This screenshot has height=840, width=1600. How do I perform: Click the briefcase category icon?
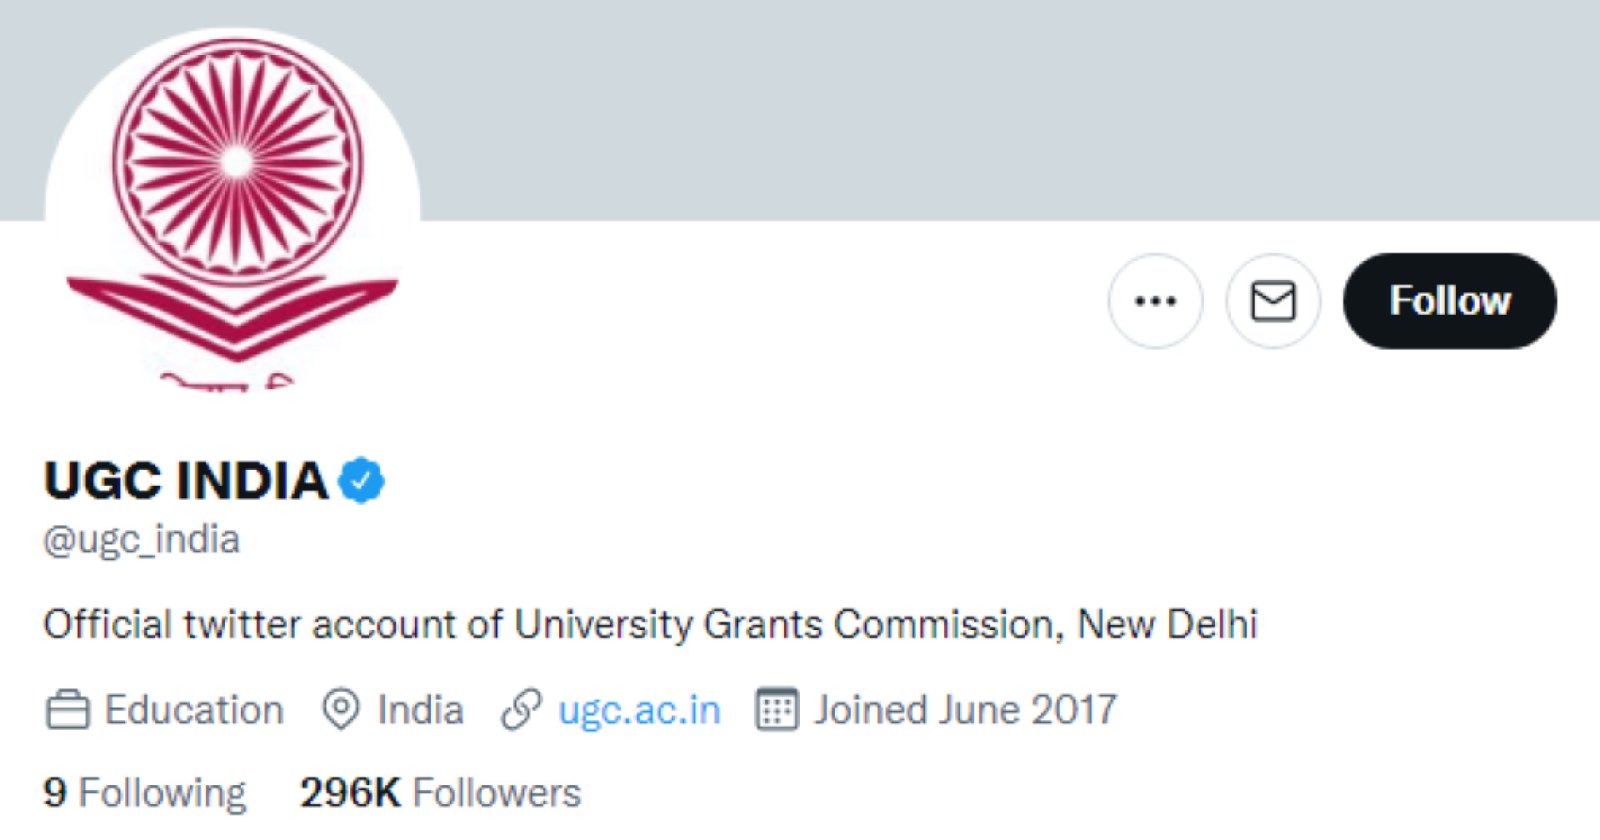[x=68, y=710]
